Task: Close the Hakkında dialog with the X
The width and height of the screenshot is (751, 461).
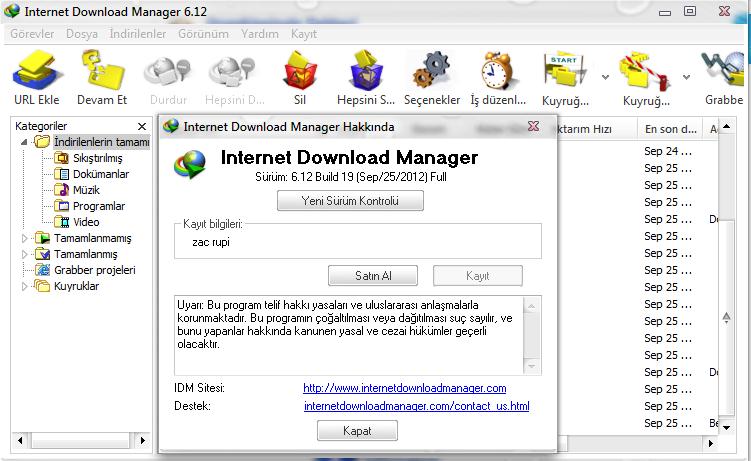Action: 533,126
